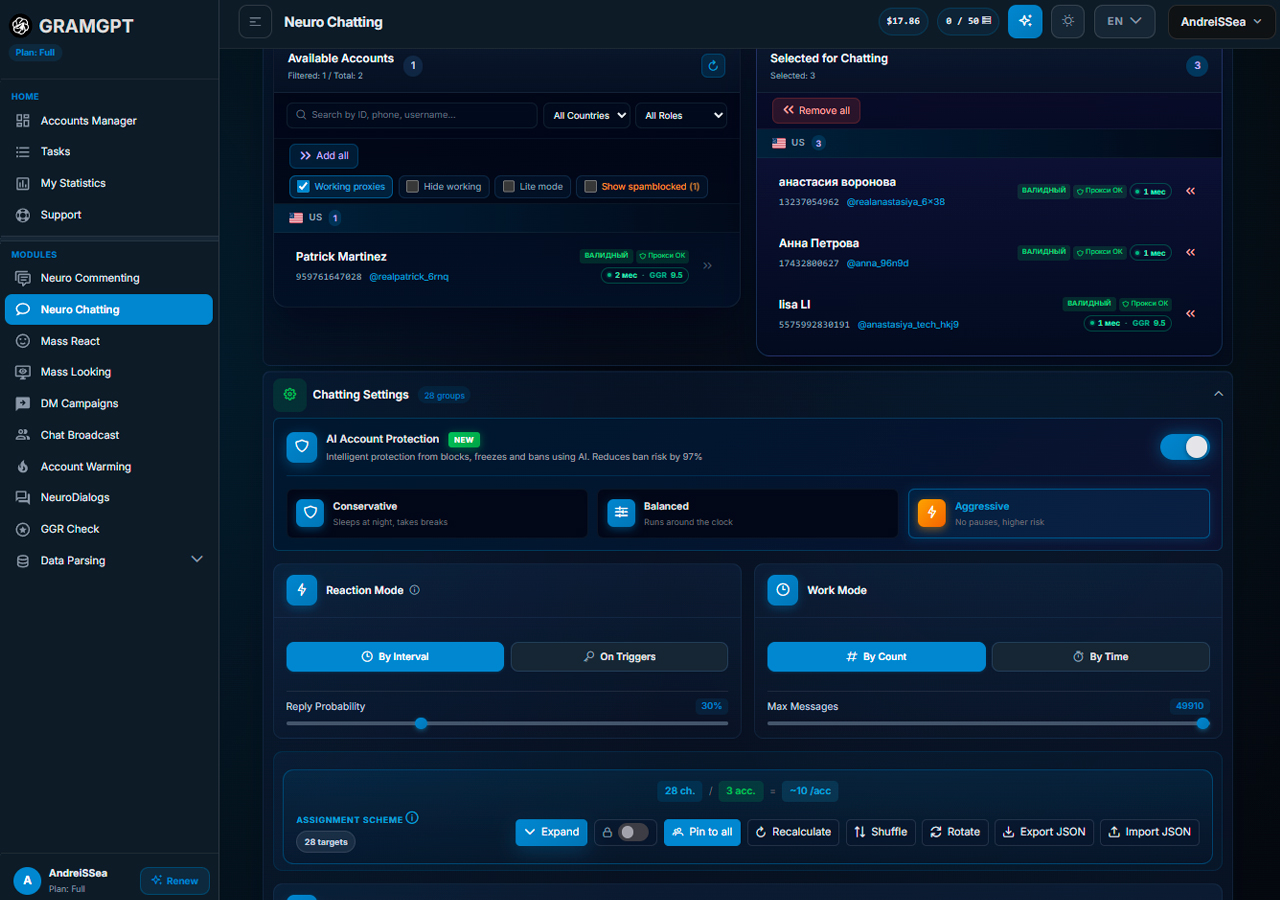Click the Reply Probability slider handle
The height and width of the screenshot is (900, 1280).
click(421, 723)
